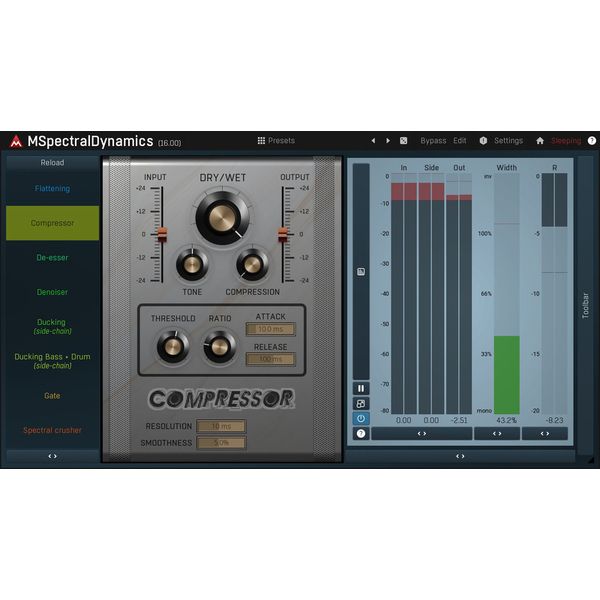Click the meter popup window icon
This screenshot has width=600, height=600.
(x=361, y=403)
